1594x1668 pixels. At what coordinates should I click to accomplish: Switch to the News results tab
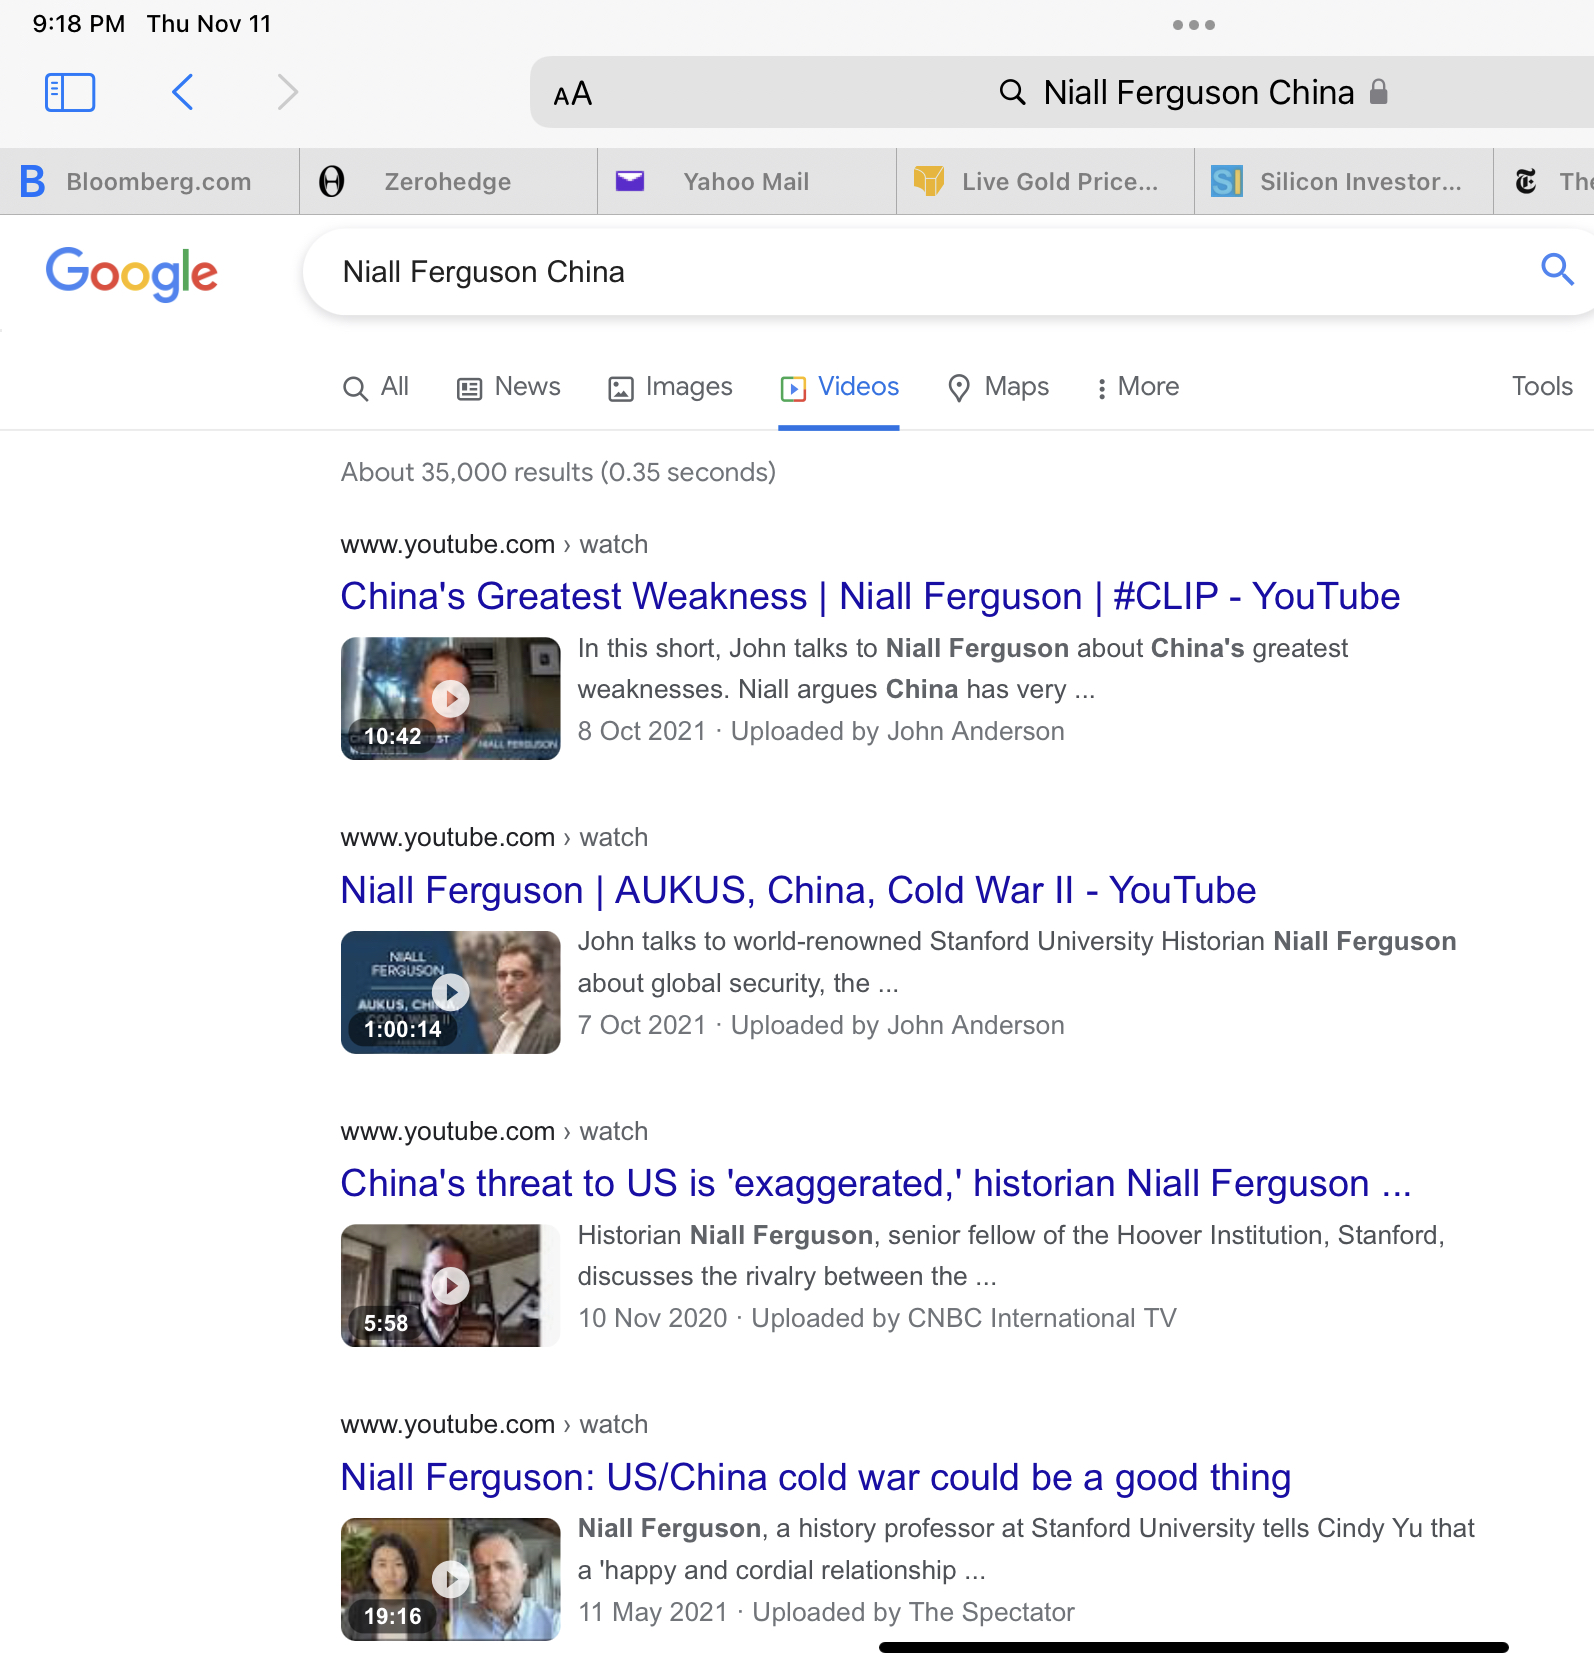pos(509,387)
